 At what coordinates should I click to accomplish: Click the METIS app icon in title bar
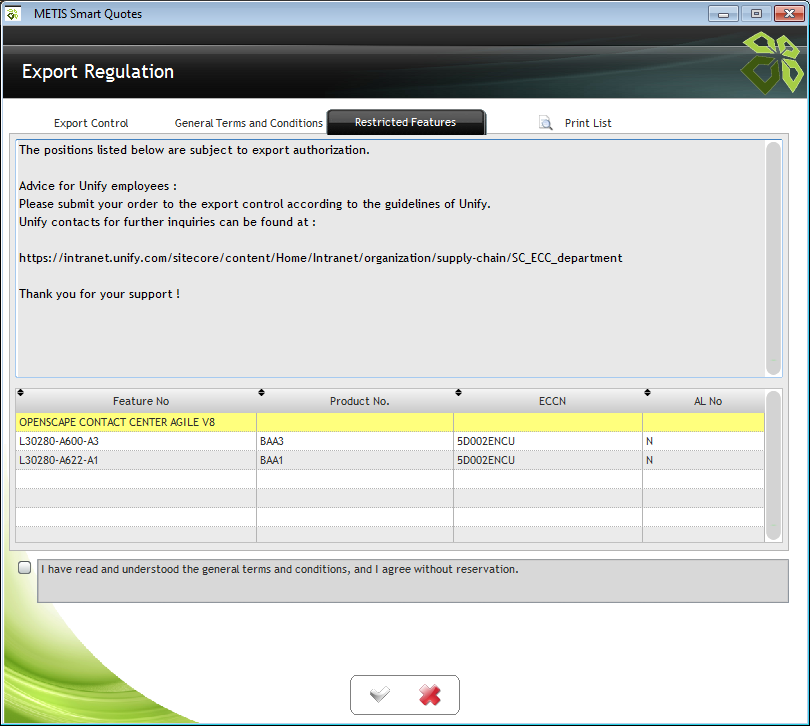pyautogui.click(x=13, y=14)
